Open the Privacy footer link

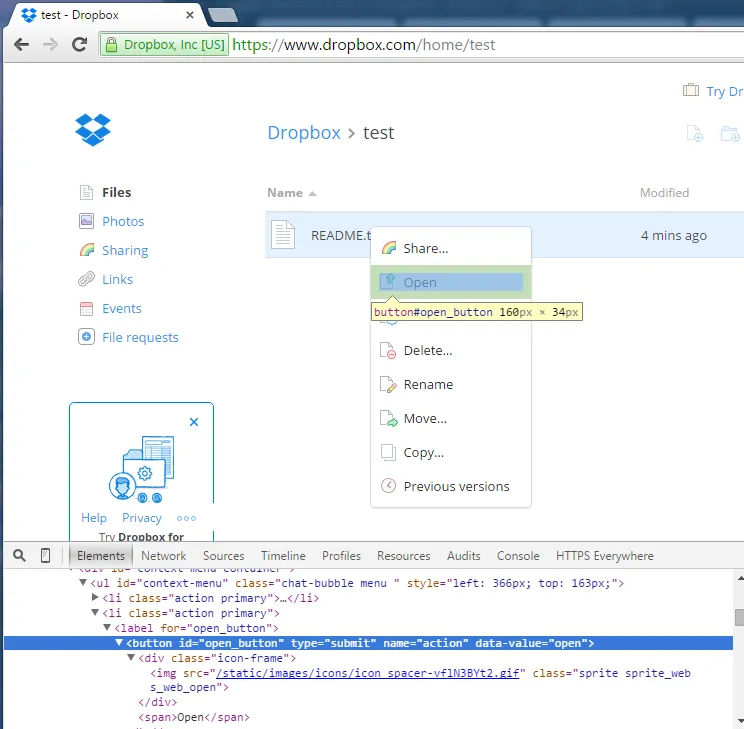[142, 518]
